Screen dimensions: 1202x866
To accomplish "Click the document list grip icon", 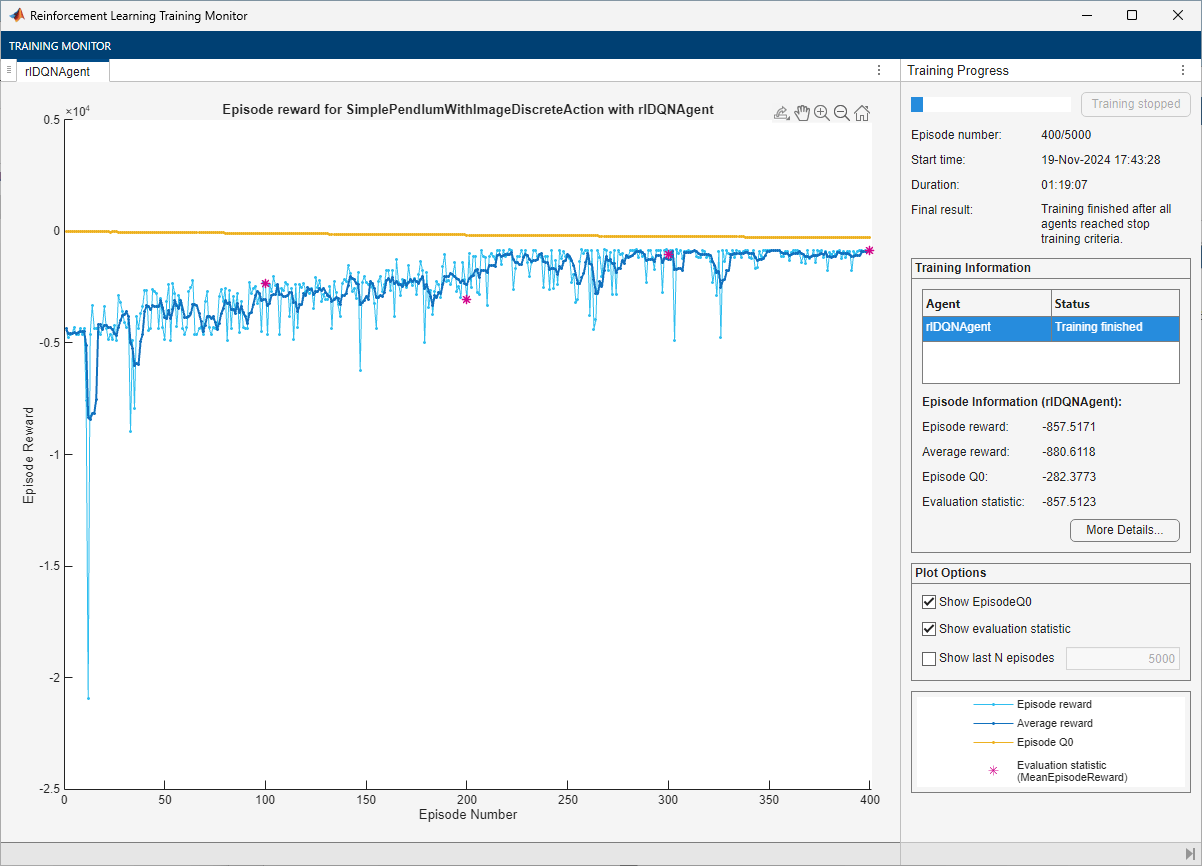I will 8,70.
